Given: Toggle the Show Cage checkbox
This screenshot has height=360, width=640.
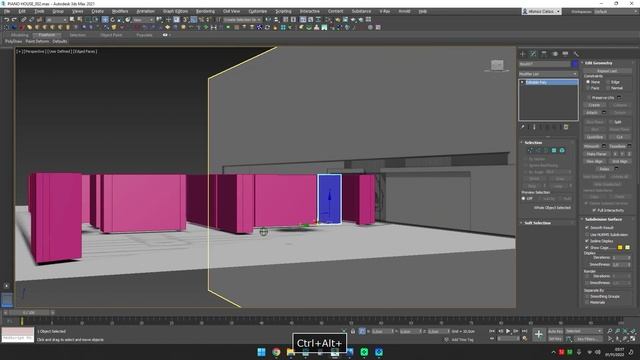Looking at the screenshot, I should [587, 247].
